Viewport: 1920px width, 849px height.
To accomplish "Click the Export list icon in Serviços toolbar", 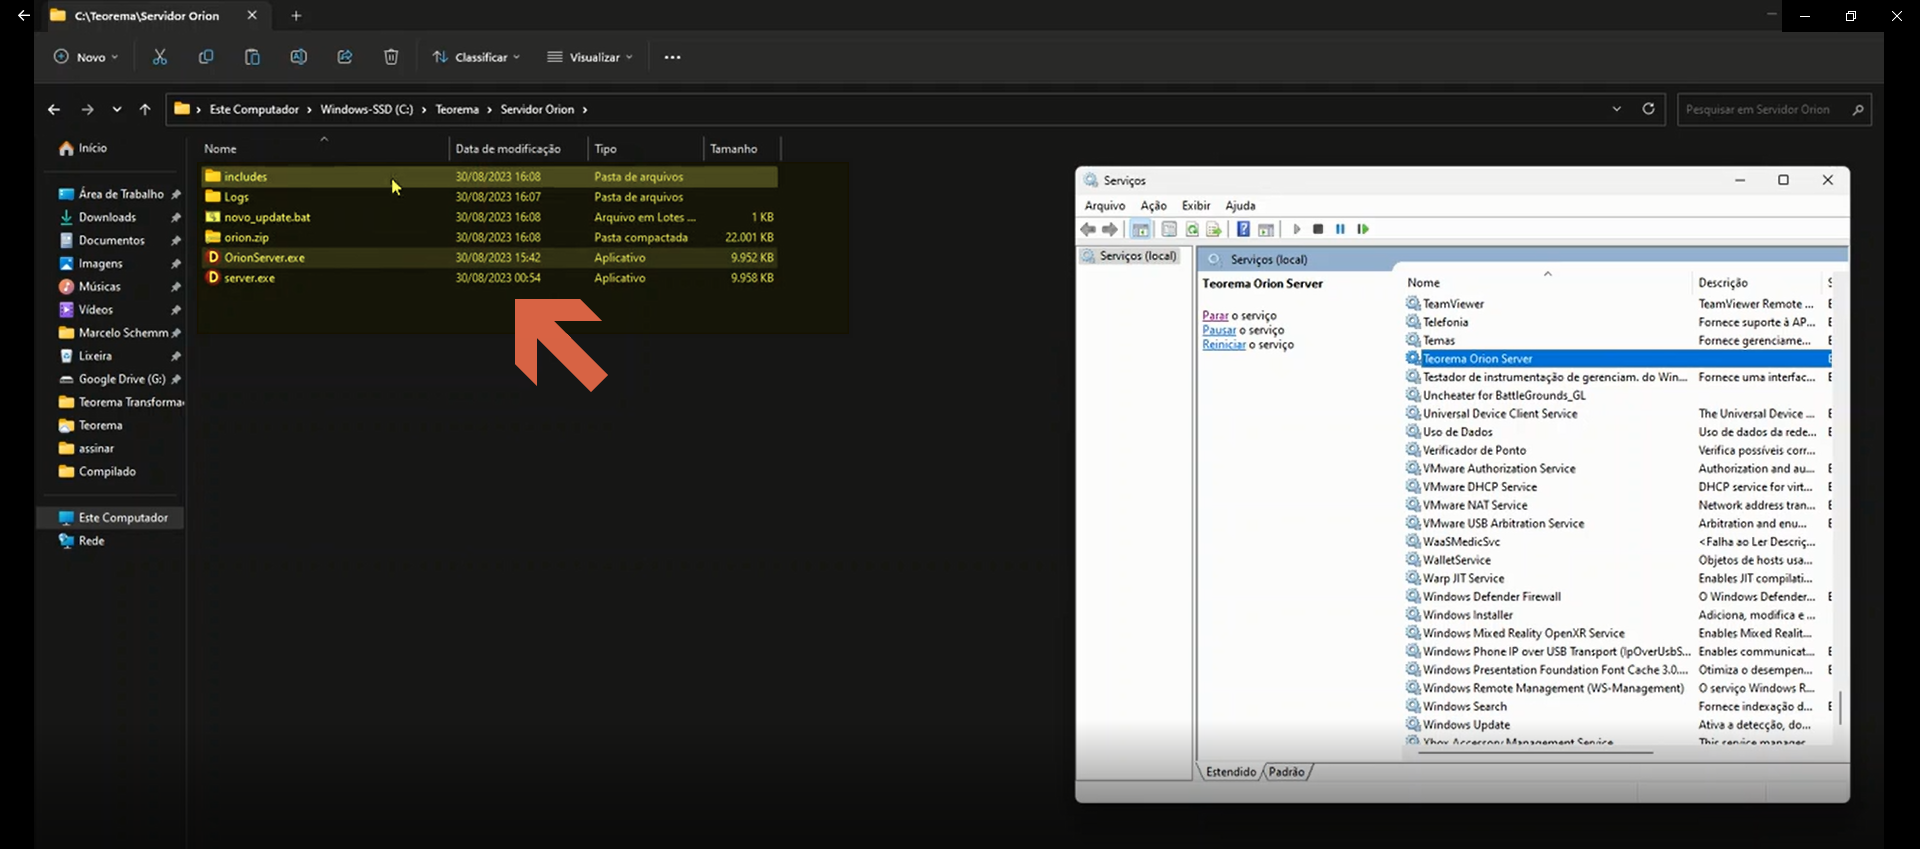I will (x=1214, y=229).
